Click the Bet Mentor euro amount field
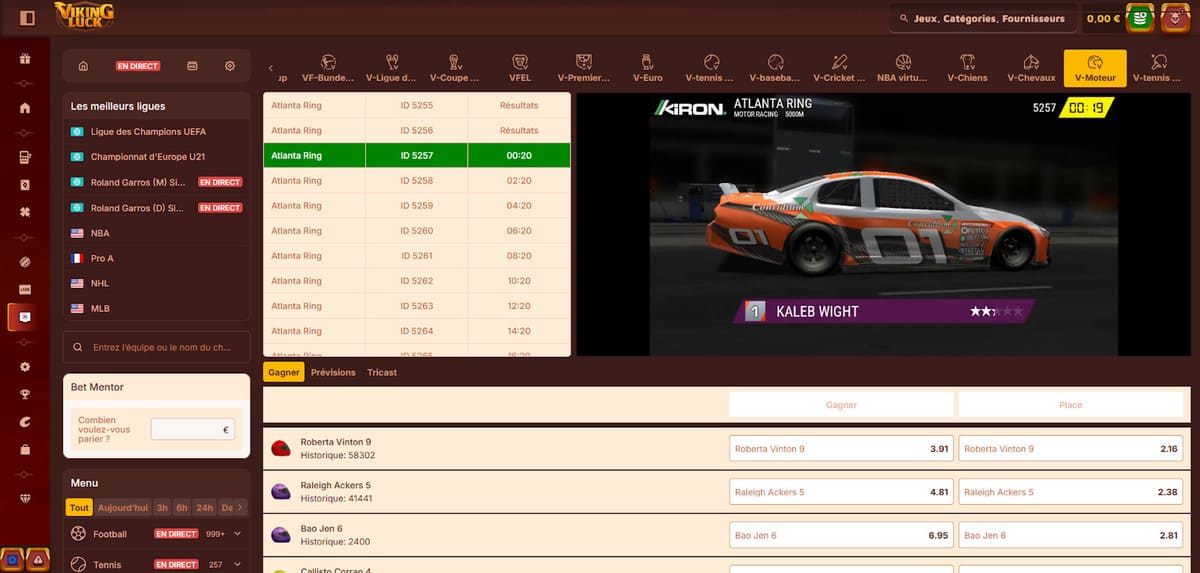This screenshot has width=1200, height=573. (193, 430)
